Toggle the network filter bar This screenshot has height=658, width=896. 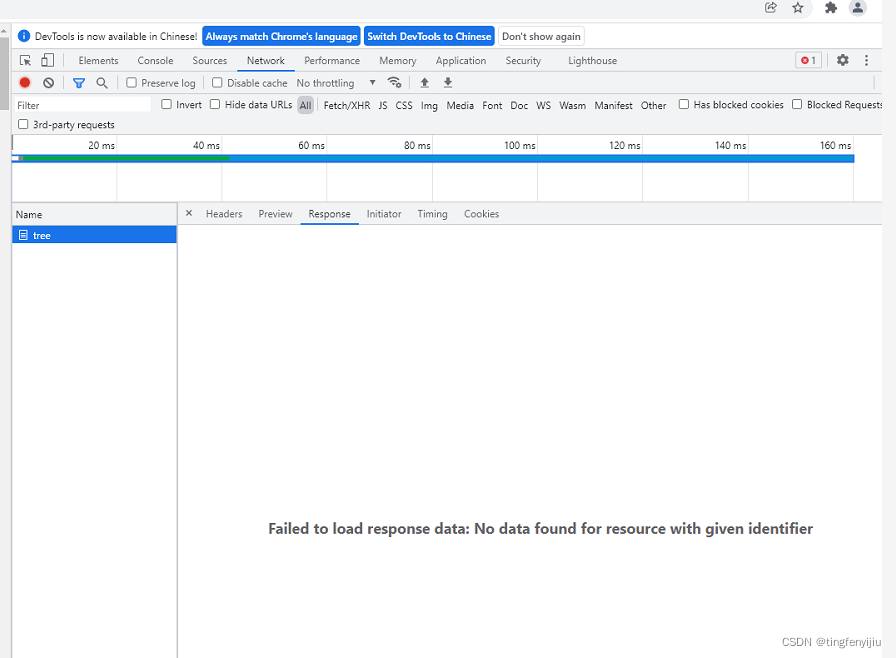(79, 82)
